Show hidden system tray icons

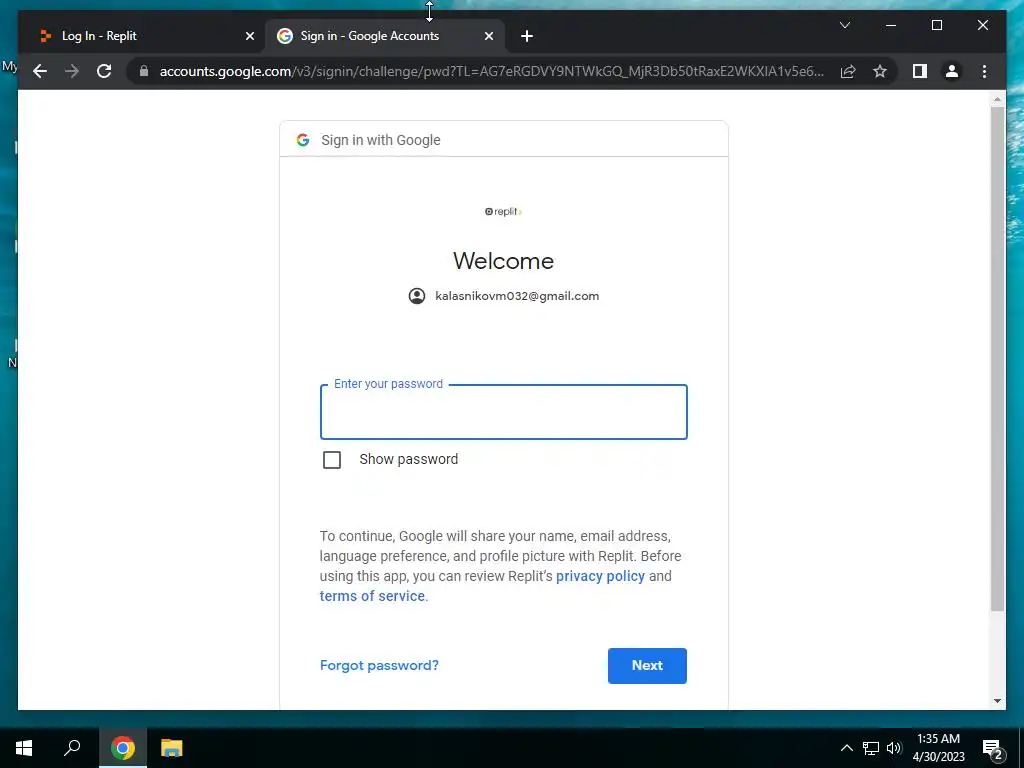[x=846, y=748]
